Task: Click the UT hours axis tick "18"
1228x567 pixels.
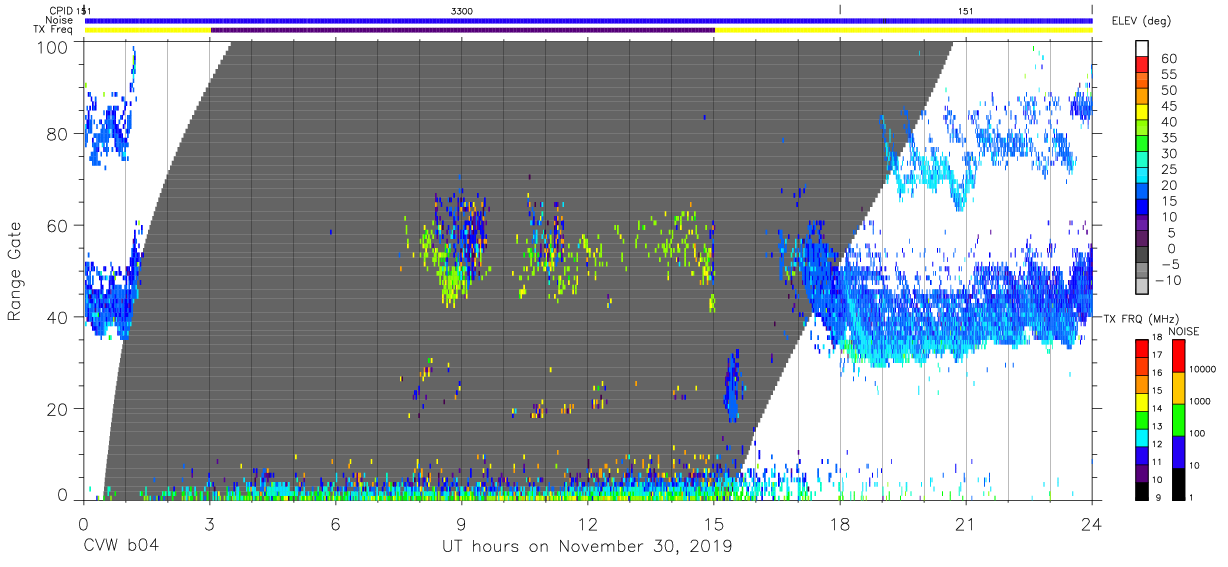Action: (840, 522)
